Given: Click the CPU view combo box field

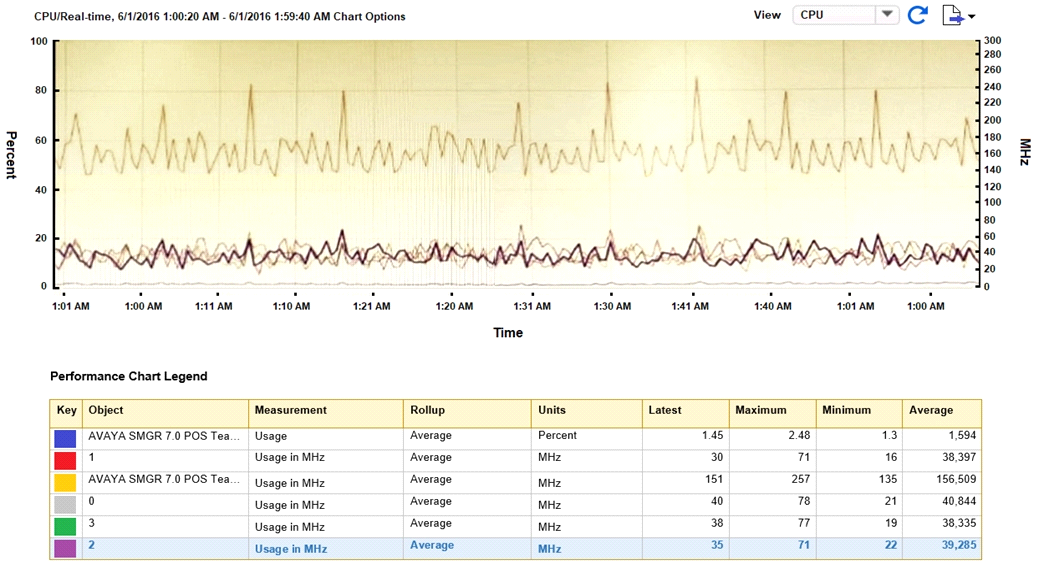Looking at the screenshot, I should 835,15.
